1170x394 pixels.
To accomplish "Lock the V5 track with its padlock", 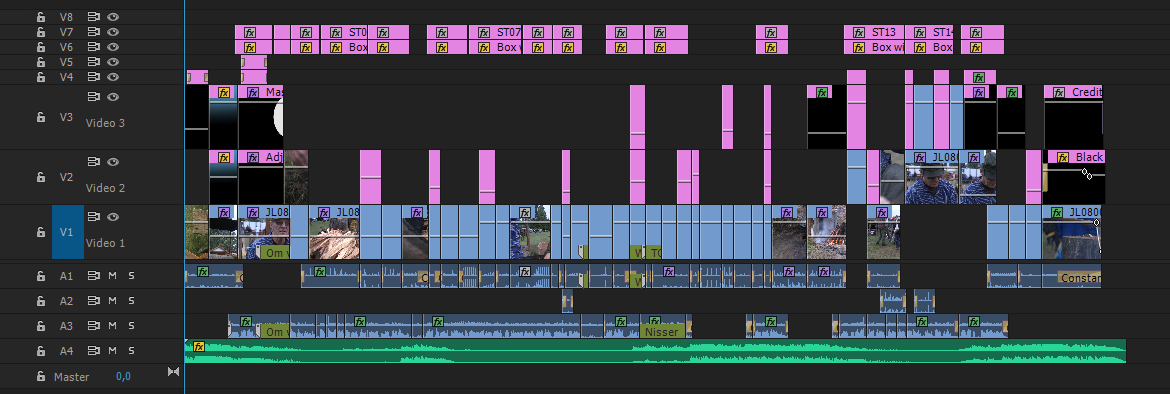I will tap(41, 62).
